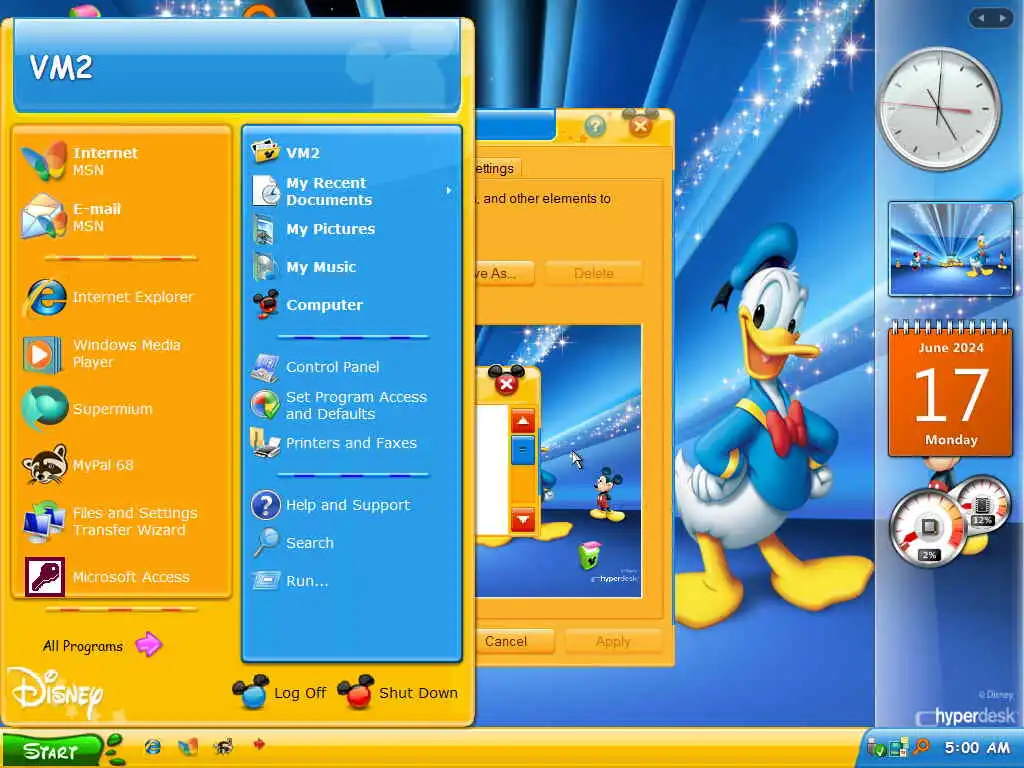Click the June 2024 calendar gadget
The image size is (1024, 768).
pos(950,390)
